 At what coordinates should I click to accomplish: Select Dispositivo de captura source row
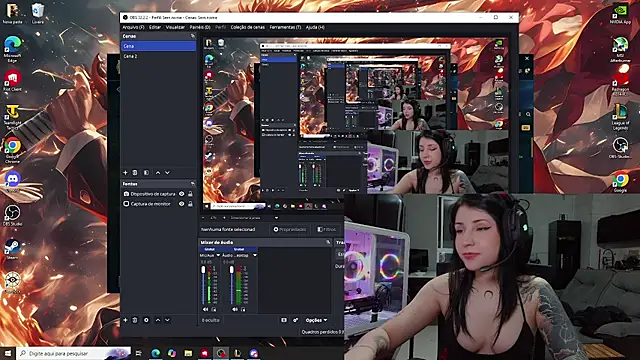pos(158,194)
